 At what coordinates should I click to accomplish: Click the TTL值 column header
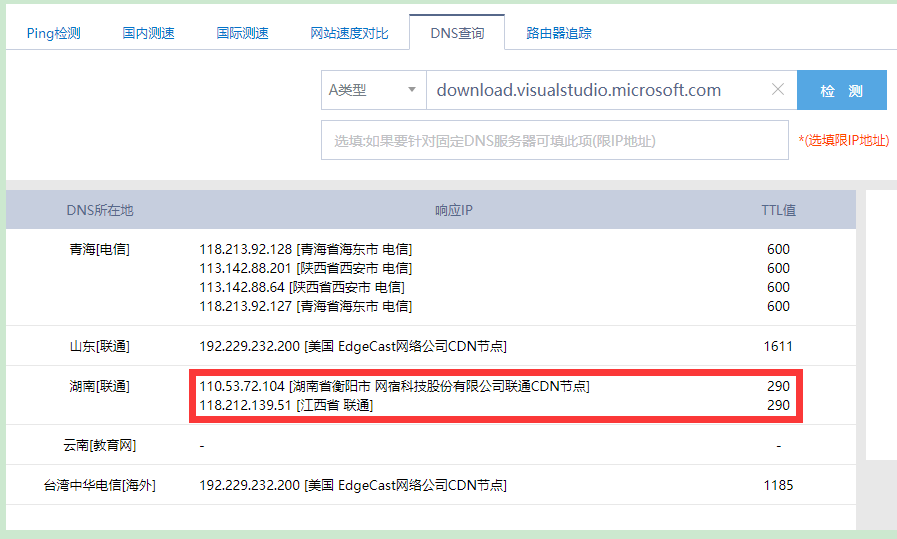click(x=778, y=210)
